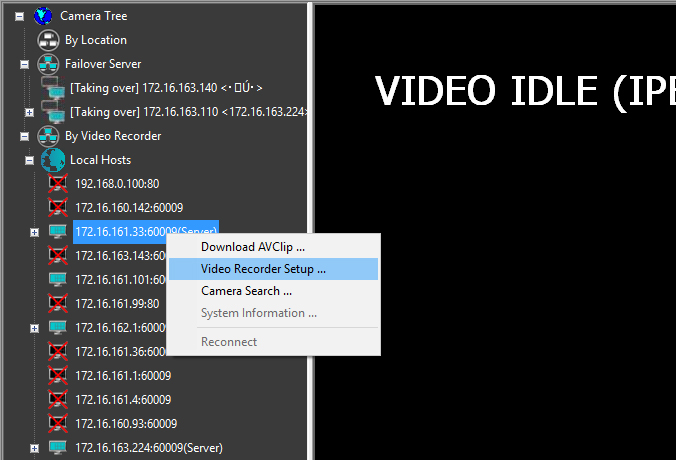Image resolution: width=676 pixels, height=460 pixels.
Task: Expand the Taking over 172.16.163.110 node
Action: point(29,112)
